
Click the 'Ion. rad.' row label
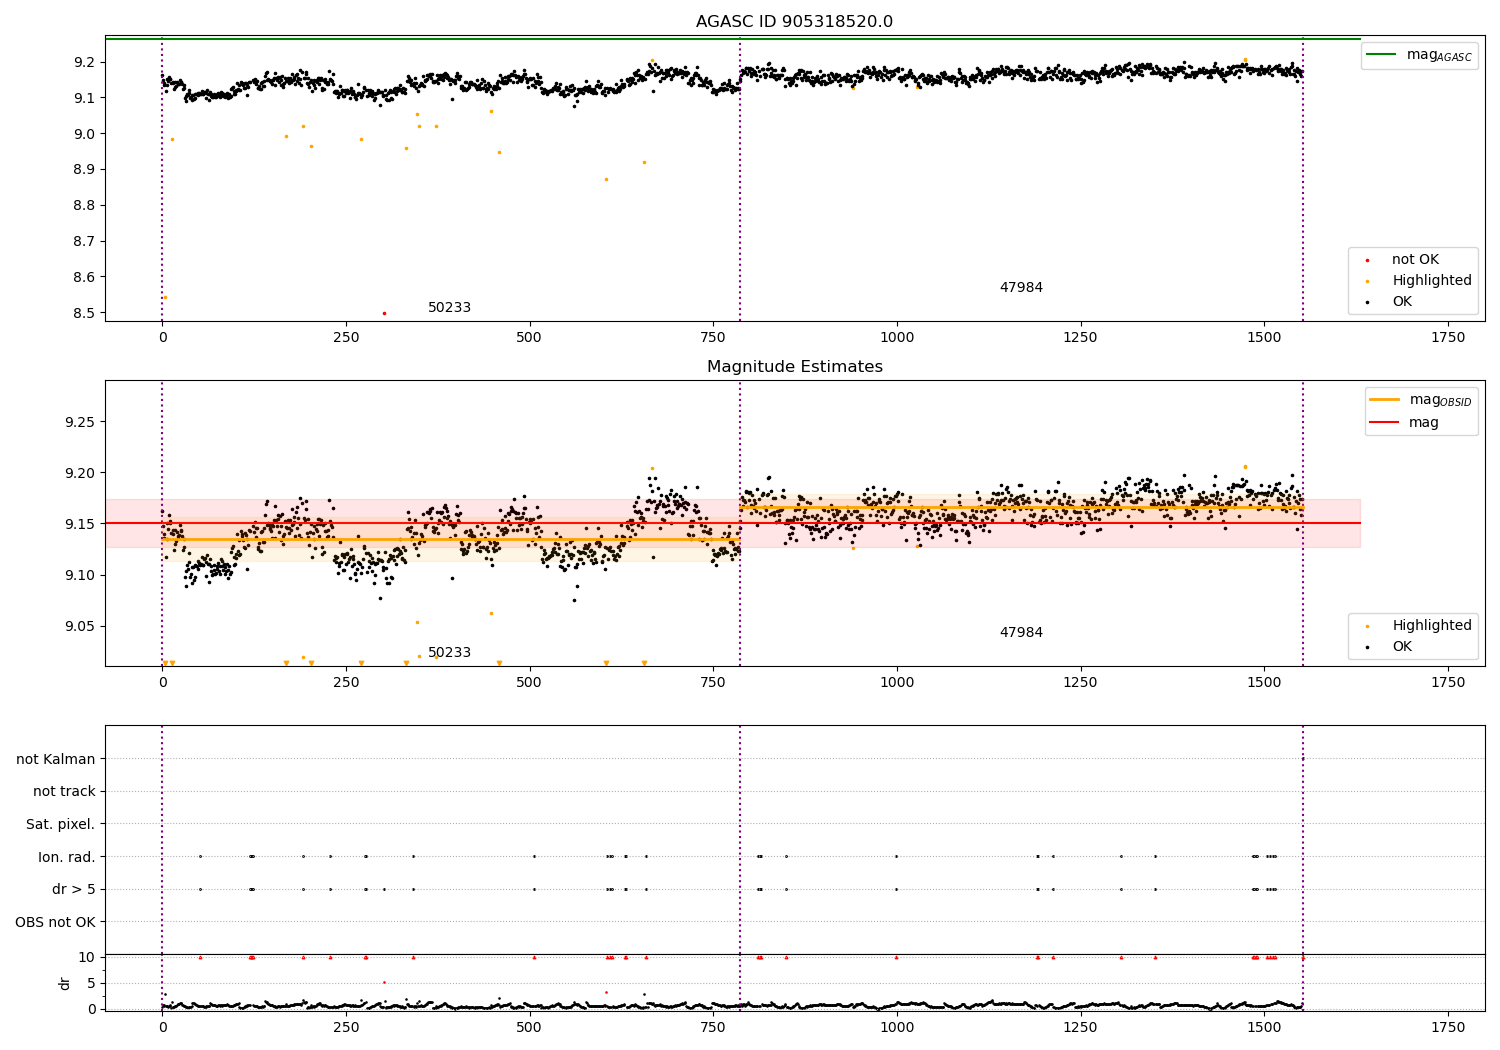point(67,857)
